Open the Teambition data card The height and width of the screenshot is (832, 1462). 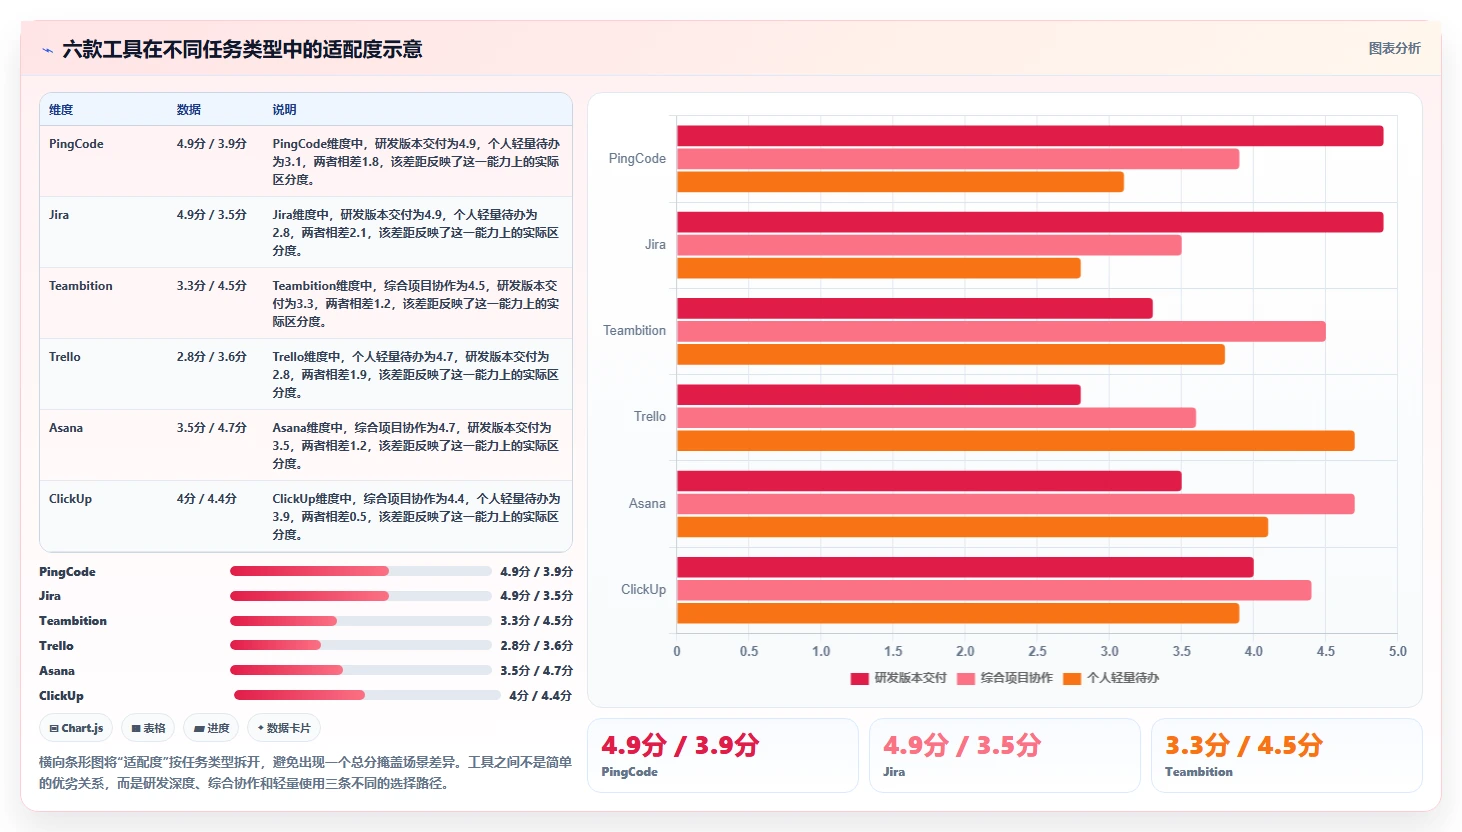1287,756
